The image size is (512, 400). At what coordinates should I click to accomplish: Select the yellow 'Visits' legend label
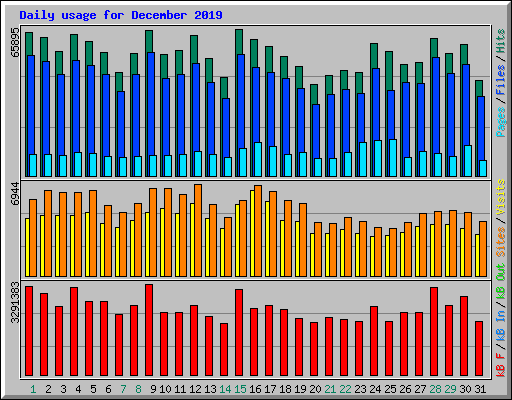500,197
